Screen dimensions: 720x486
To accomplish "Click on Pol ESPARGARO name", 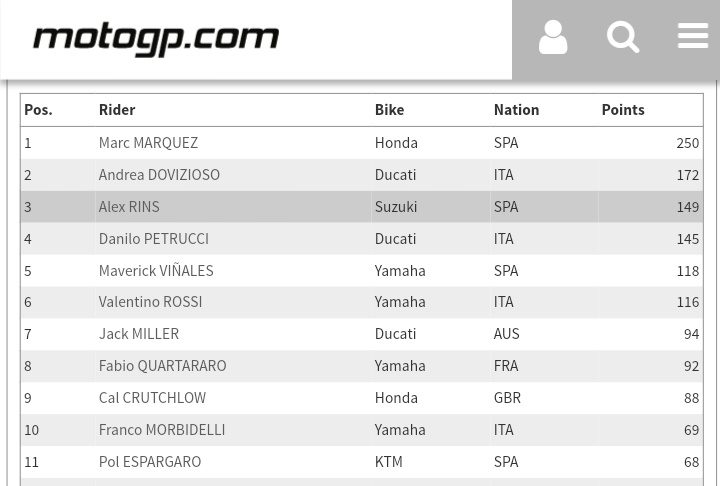I will coord(150,462).
